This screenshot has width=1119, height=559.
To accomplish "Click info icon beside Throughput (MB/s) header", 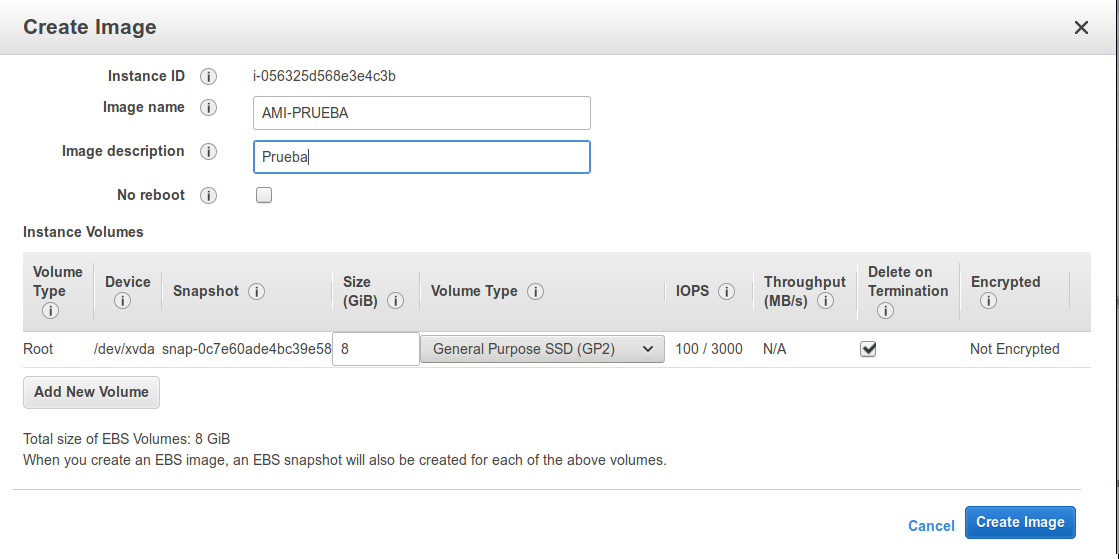I will click(x=826, y=301).
